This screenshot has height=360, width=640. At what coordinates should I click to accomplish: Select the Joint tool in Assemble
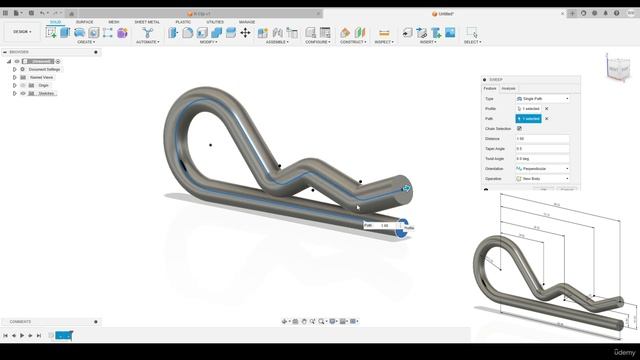point(278,33)
